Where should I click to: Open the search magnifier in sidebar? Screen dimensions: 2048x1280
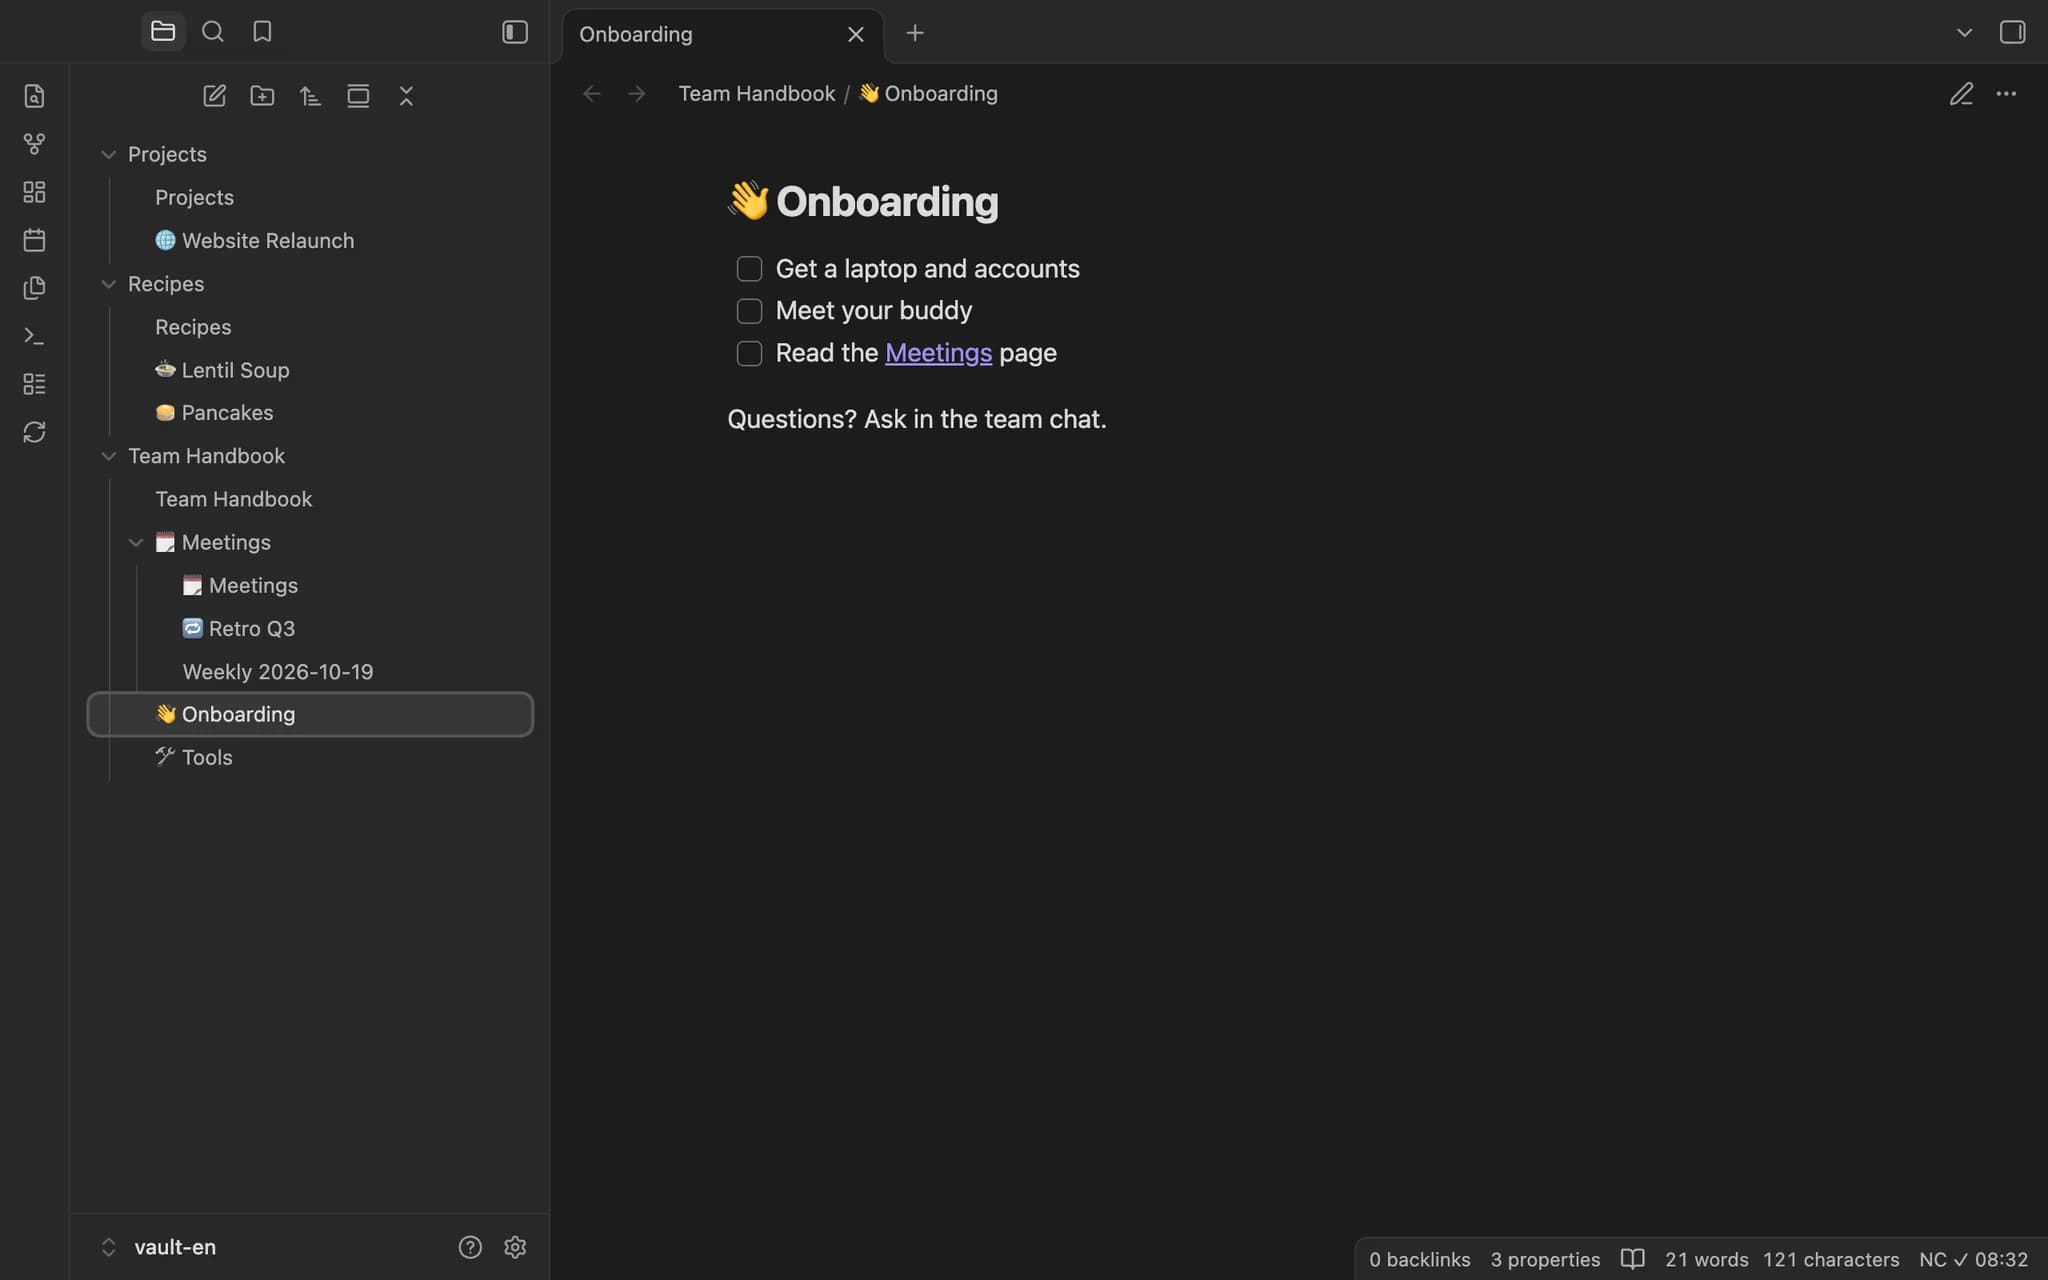pos(212,32)
